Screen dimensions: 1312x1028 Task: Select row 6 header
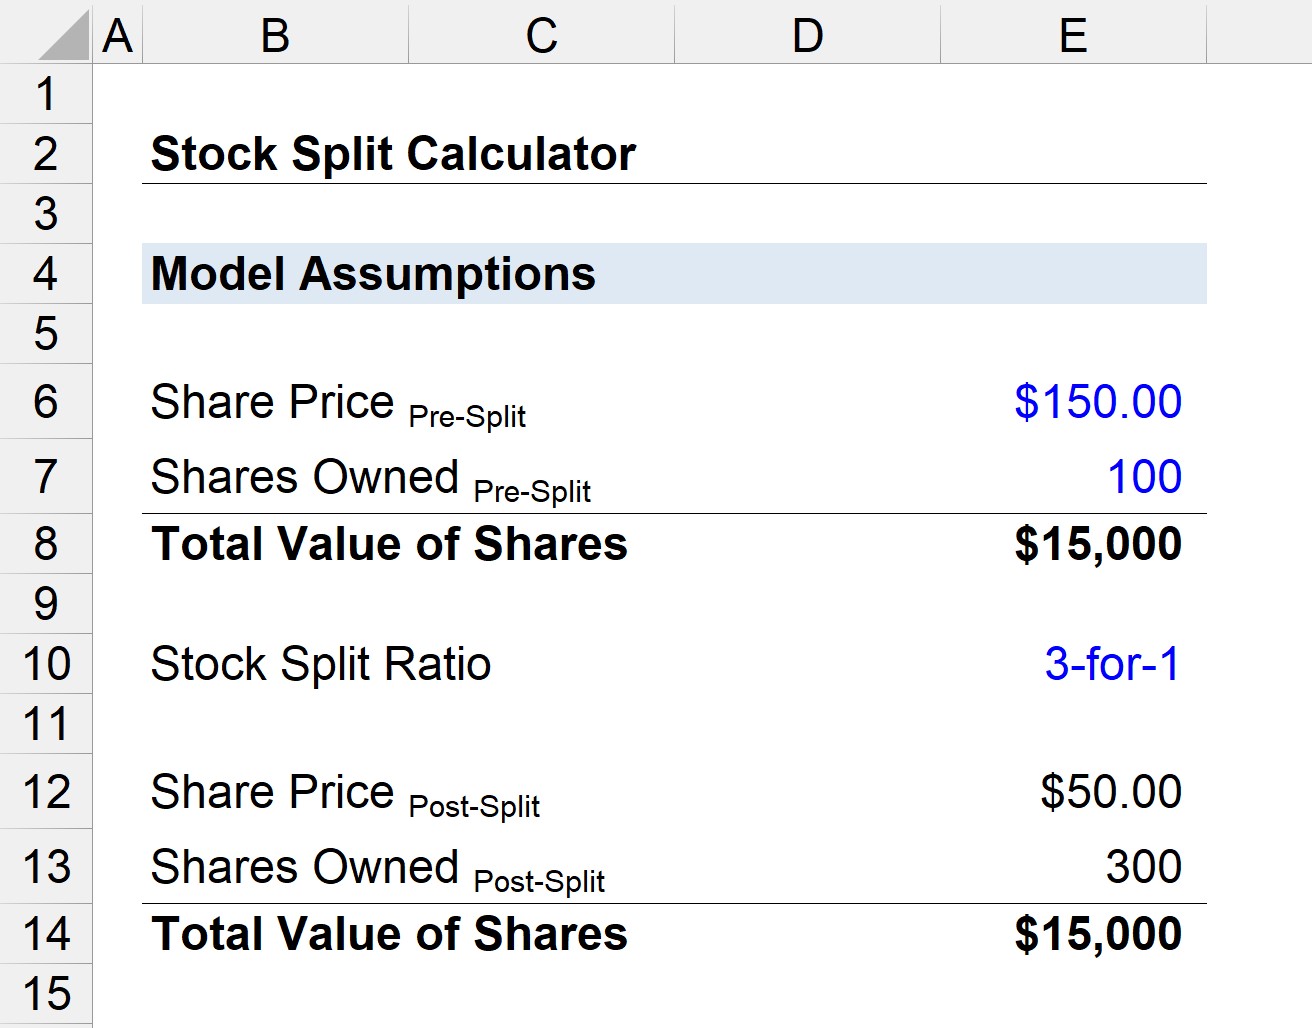(x=46, y=402)
